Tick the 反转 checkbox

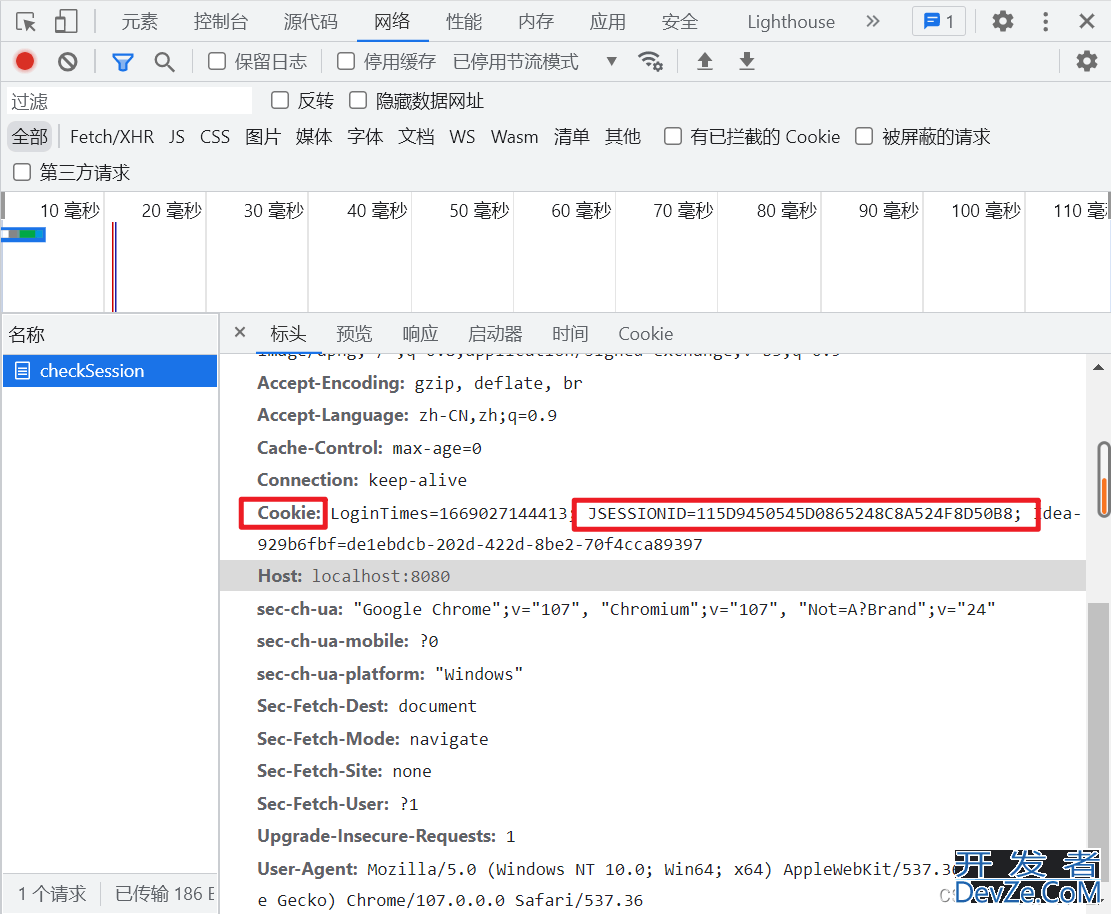pos(280,101)
